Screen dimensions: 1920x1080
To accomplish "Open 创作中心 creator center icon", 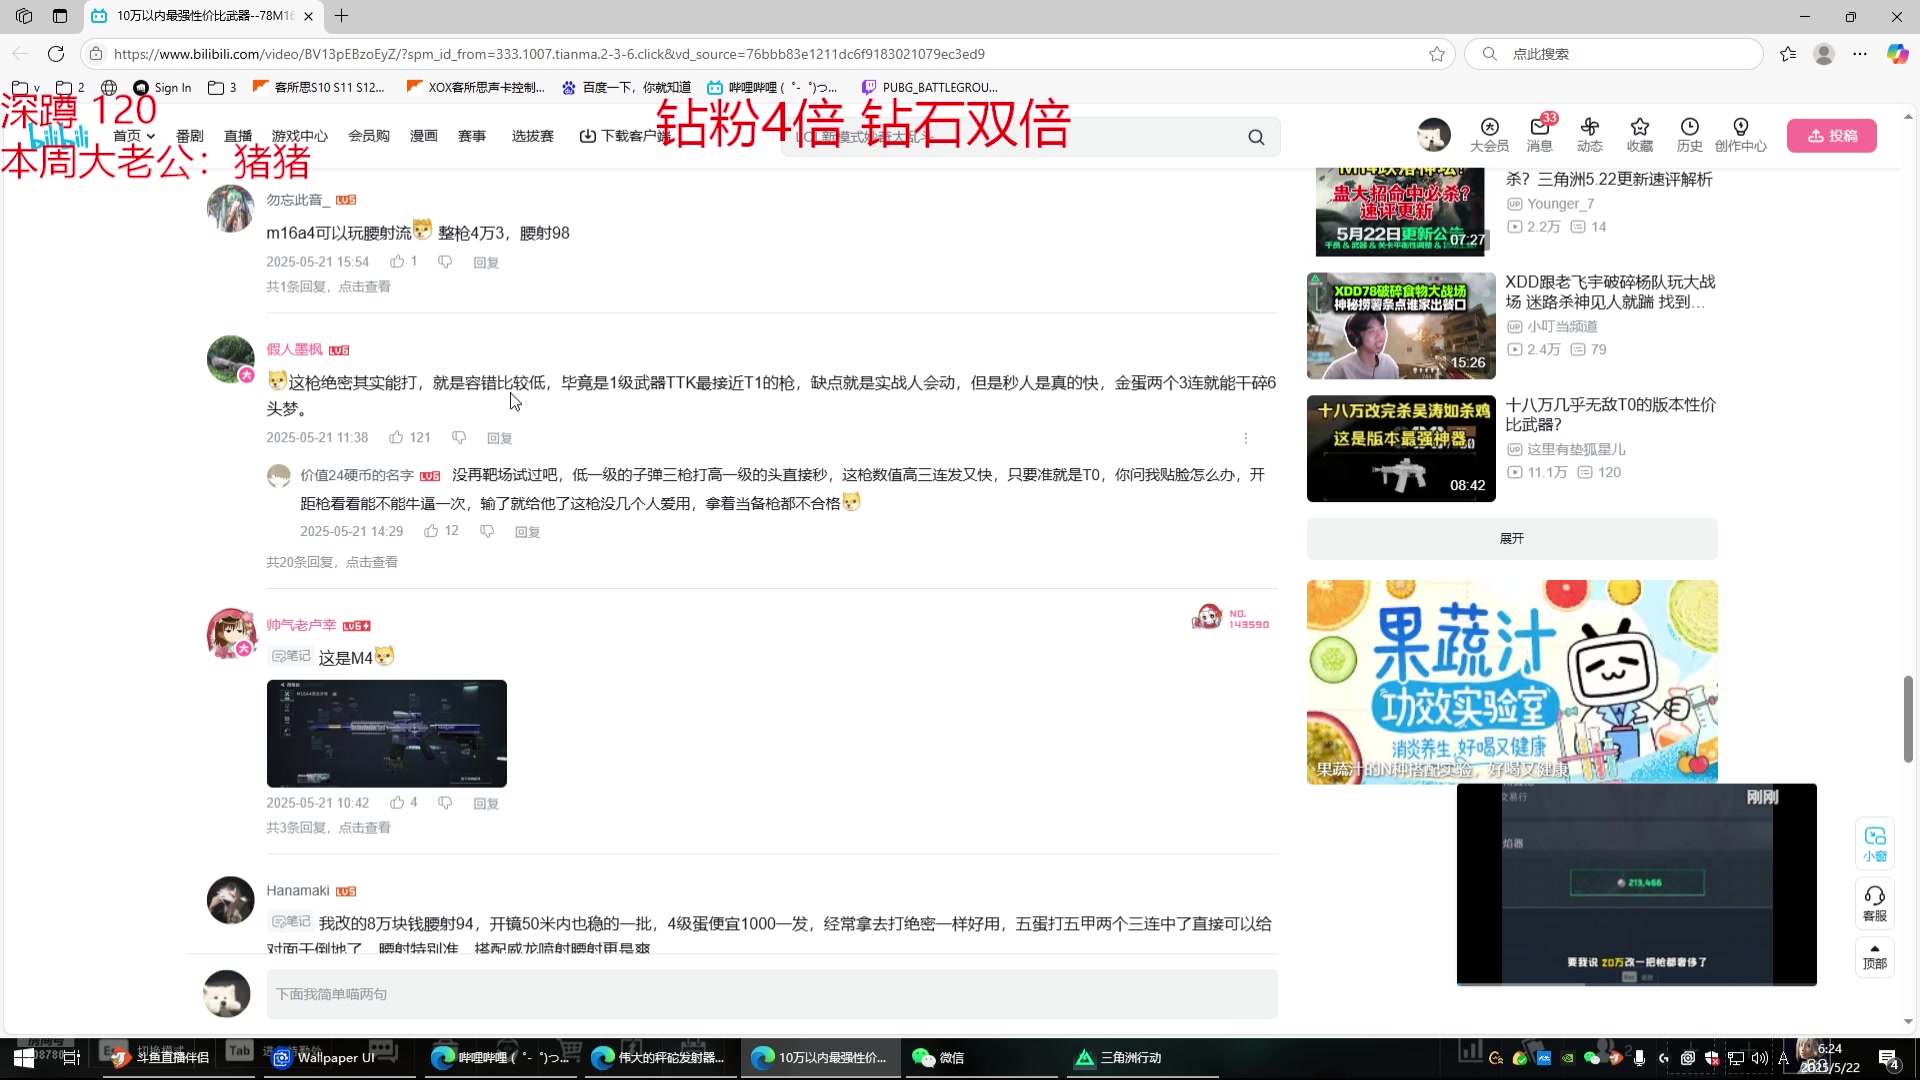I will (x=1741, y=135).
